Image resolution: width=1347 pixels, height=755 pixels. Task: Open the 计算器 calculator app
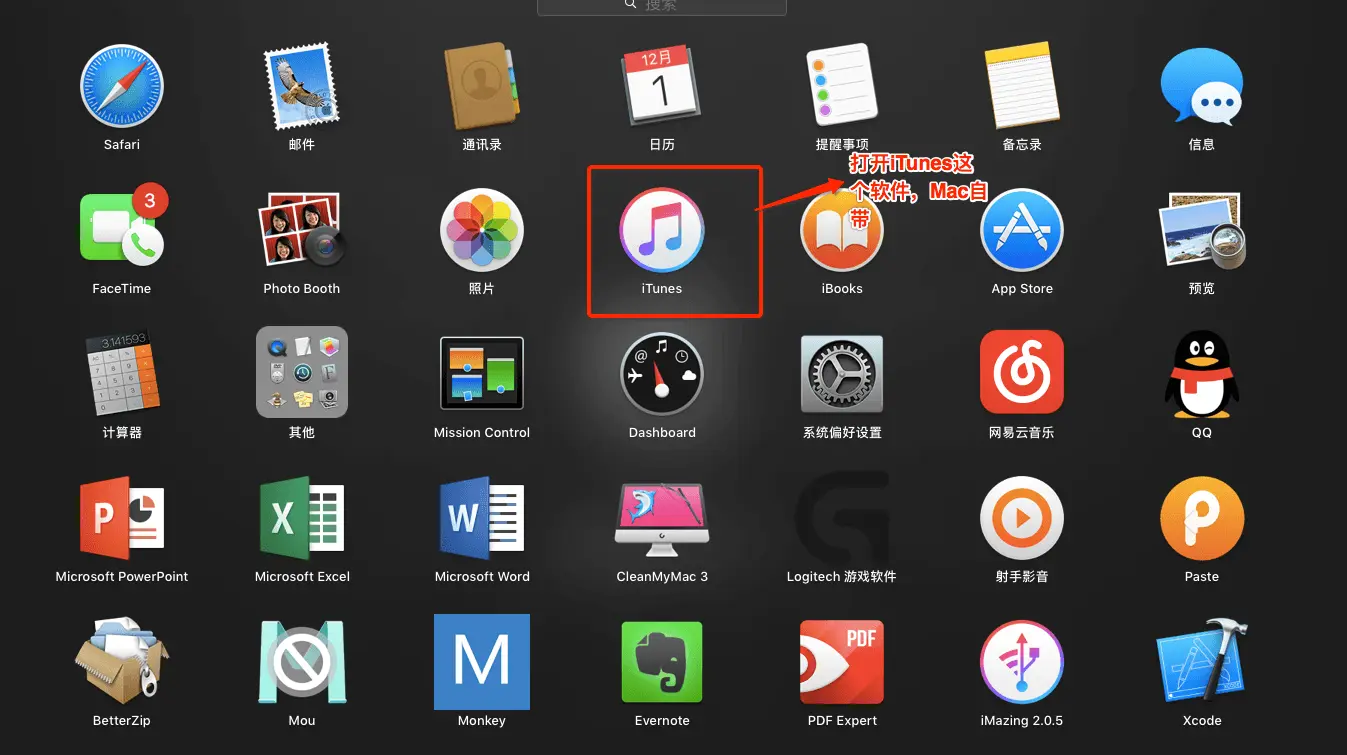point(122,374)
